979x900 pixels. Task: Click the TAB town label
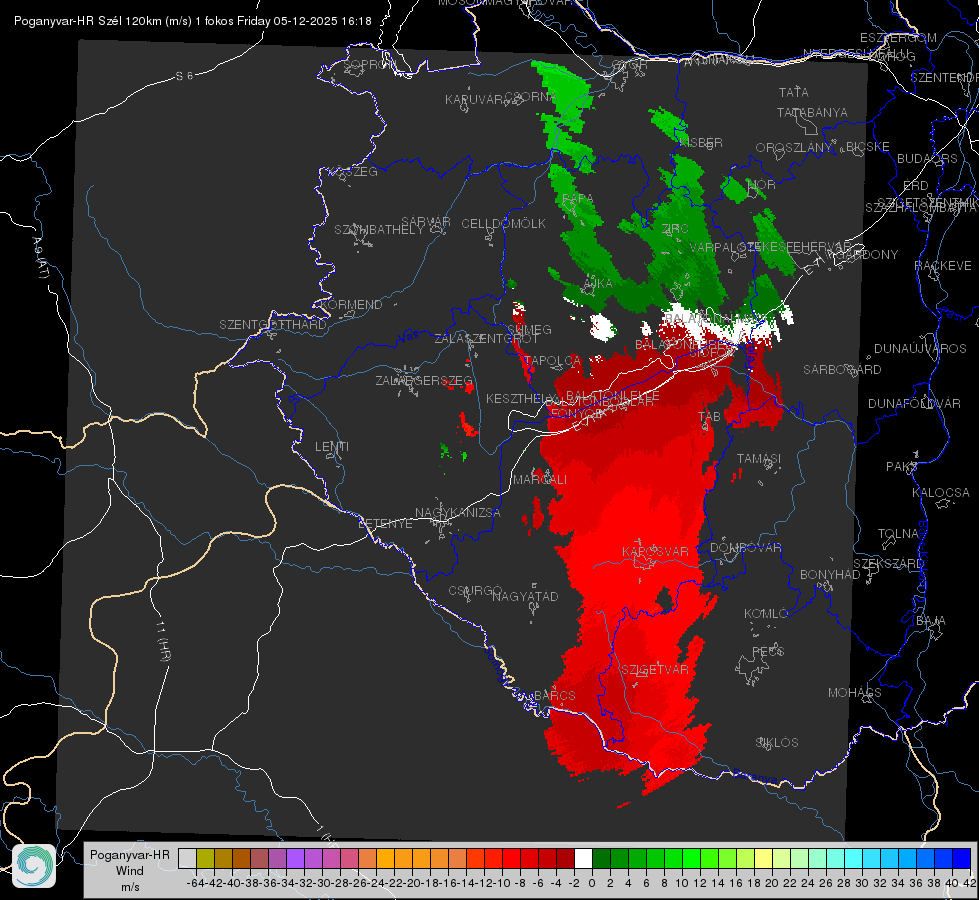(x=709, y=417)
